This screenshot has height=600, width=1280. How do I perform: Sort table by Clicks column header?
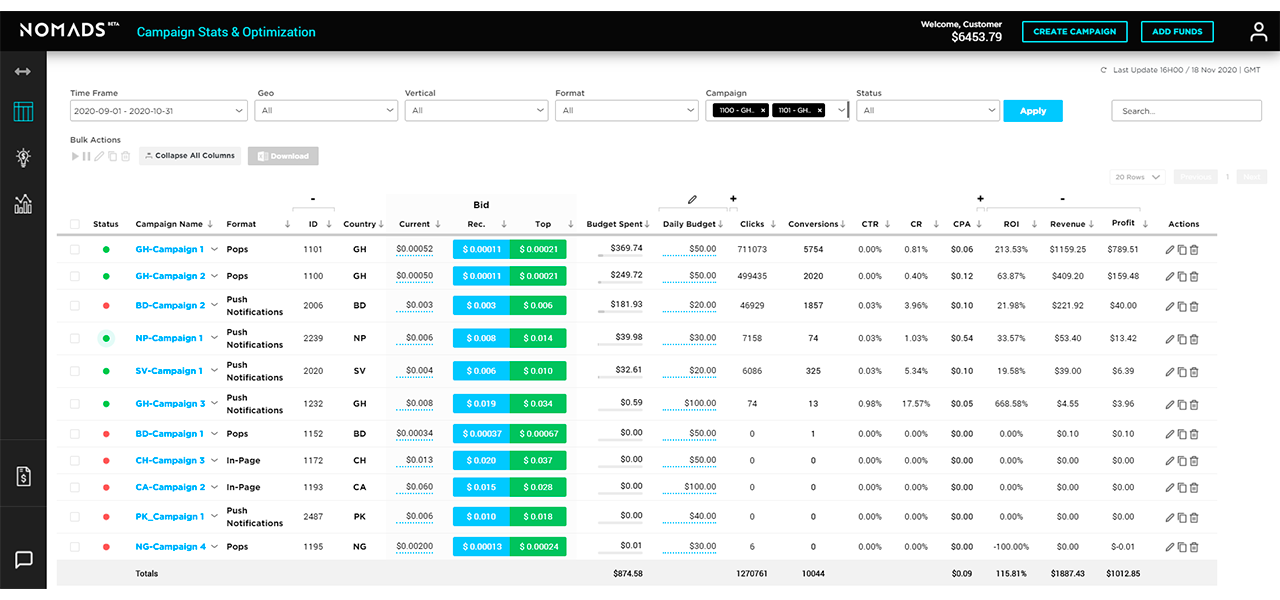click(x=751, y=224)
